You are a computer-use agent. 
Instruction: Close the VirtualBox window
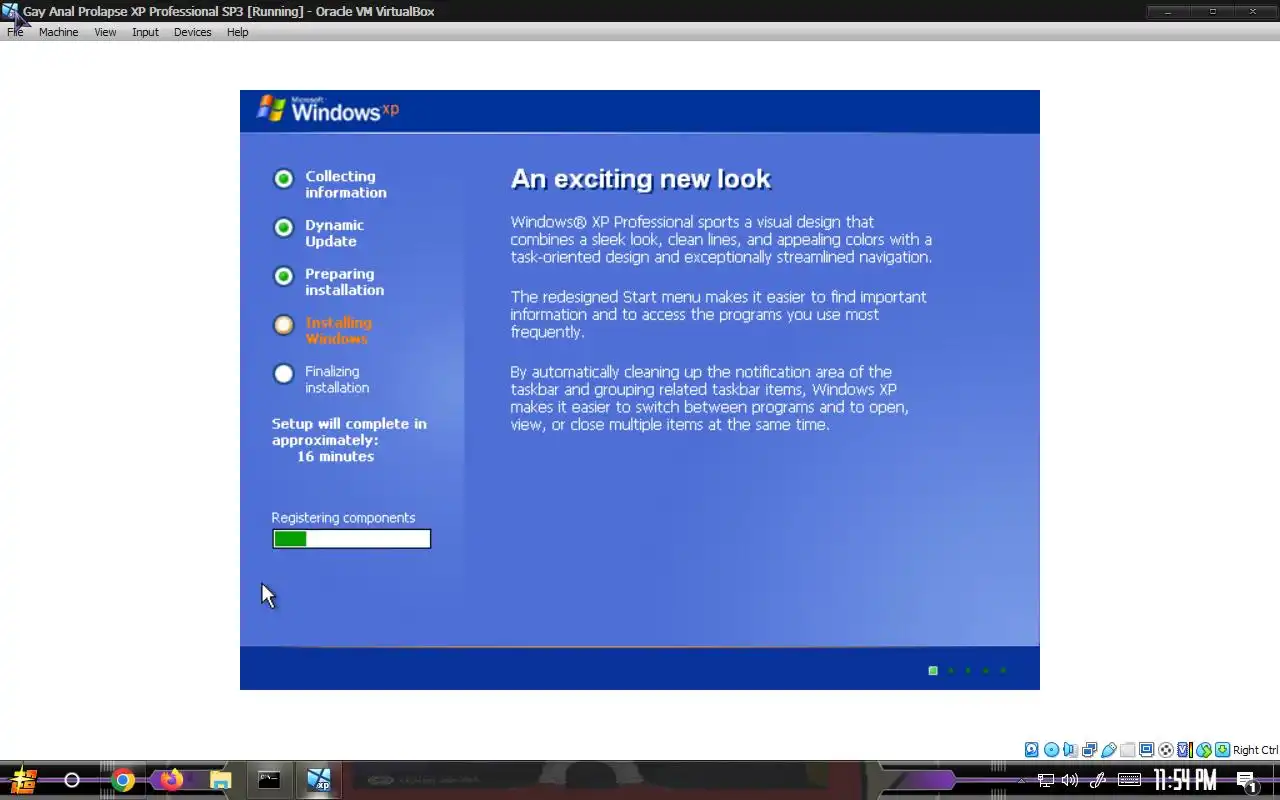[x=1253, y=11]
